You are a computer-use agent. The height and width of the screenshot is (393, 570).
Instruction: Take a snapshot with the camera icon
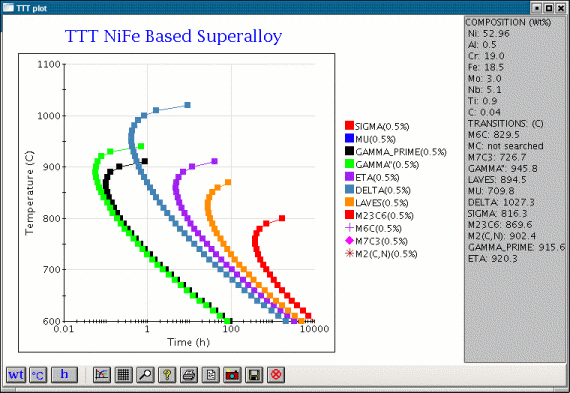[233, 374]
